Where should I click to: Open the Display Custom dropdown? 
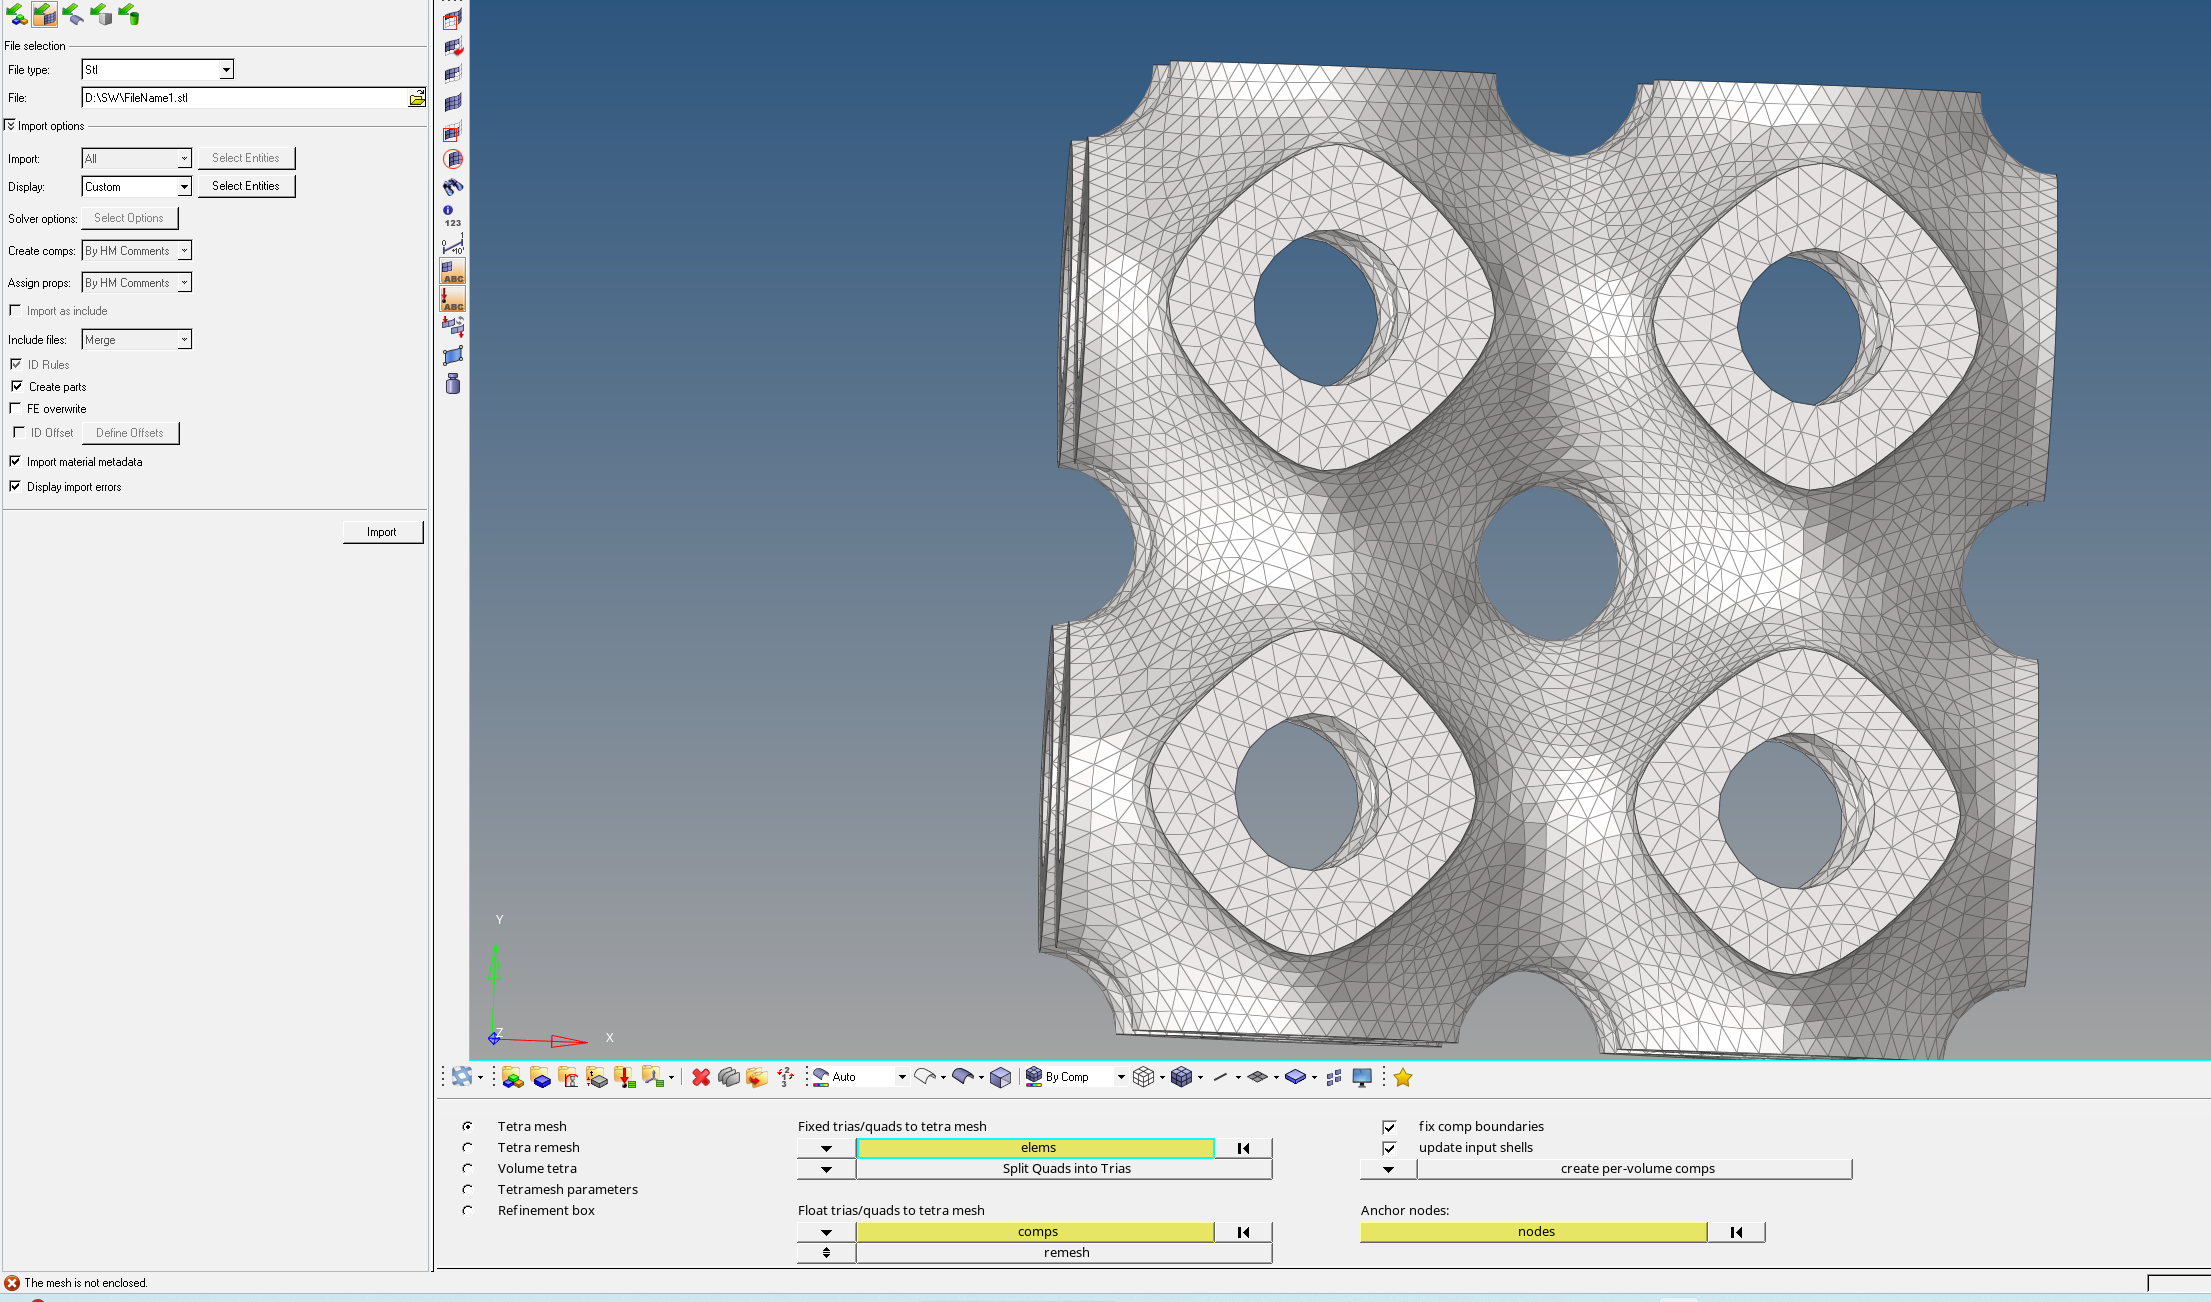tap(184, 187)
